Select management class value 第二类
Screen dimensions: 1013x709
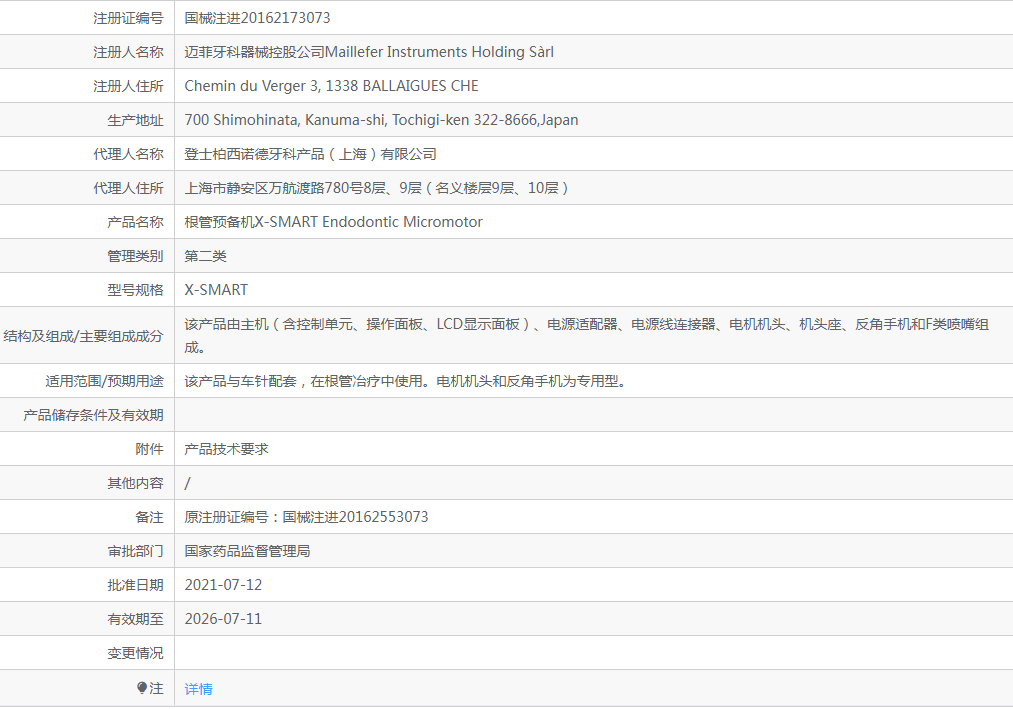tap(205, 256)
